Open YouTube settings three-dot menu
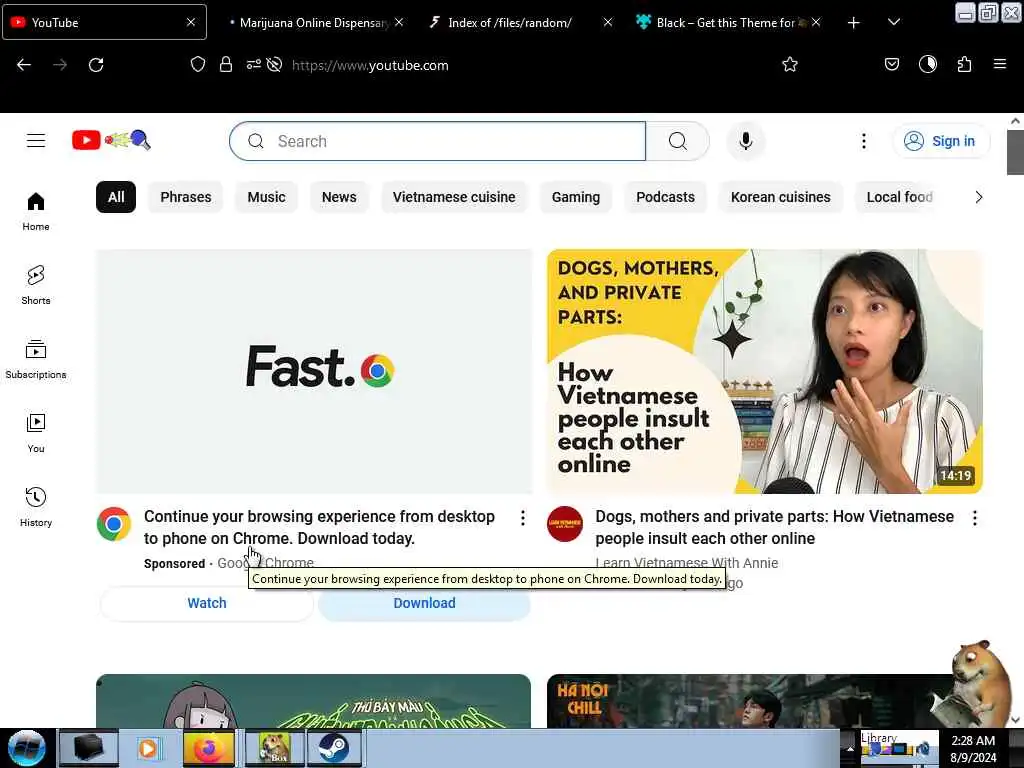Image resolution: width=1024 pixels, height=768 pixels. coord(863,141)
